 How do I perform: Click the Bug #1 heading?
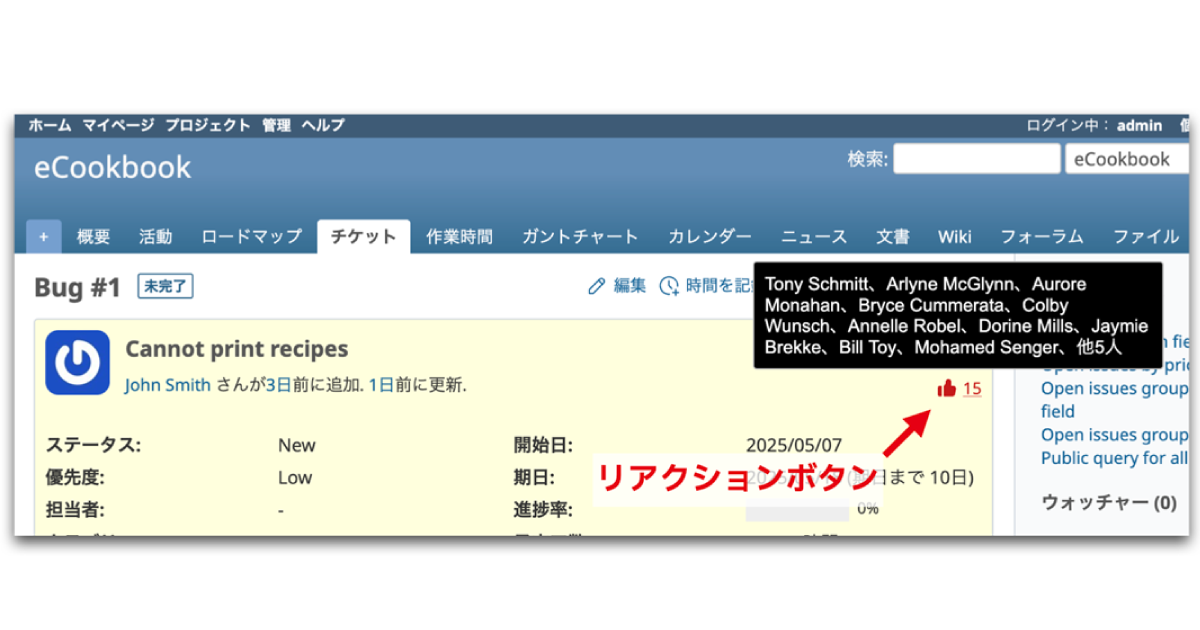77,288
